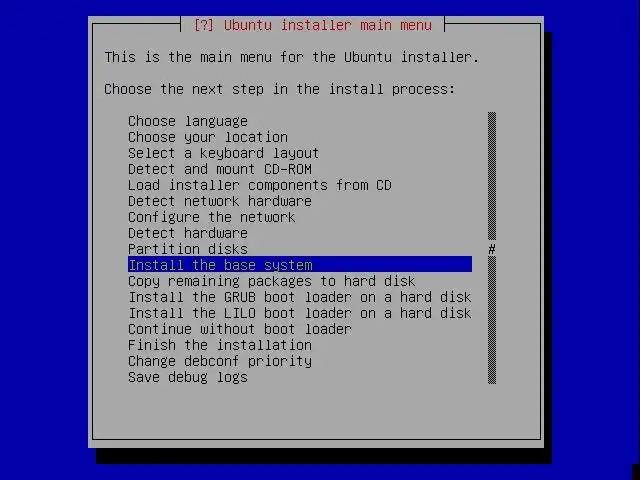The width and height of the screenshot is (640, 480).
Task: Activate highlighted Install the base system
Action: coord(300,265)
